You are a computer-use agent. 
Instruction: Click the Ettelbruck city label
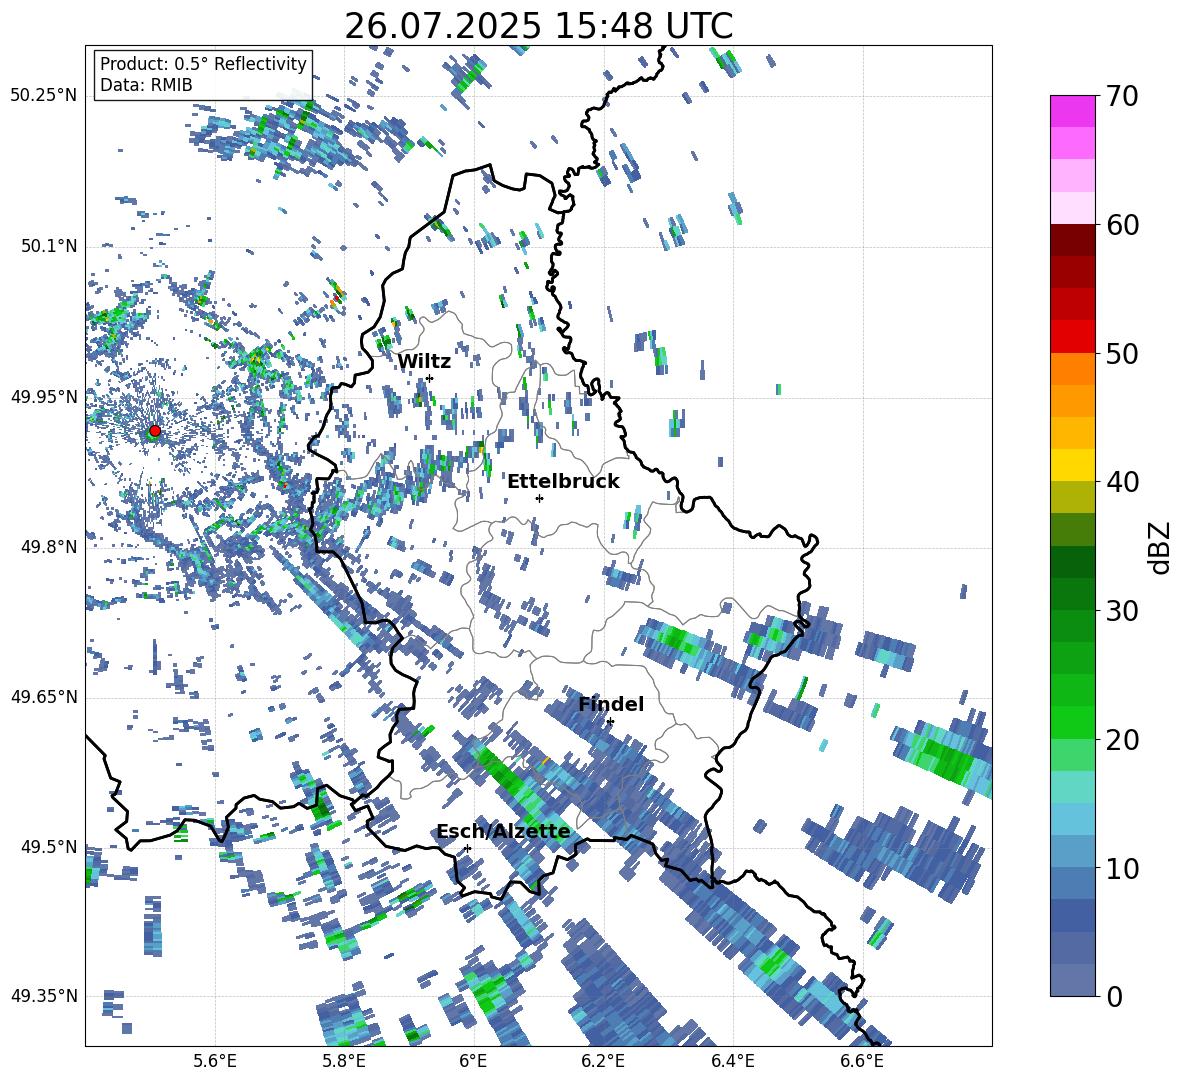563,482
